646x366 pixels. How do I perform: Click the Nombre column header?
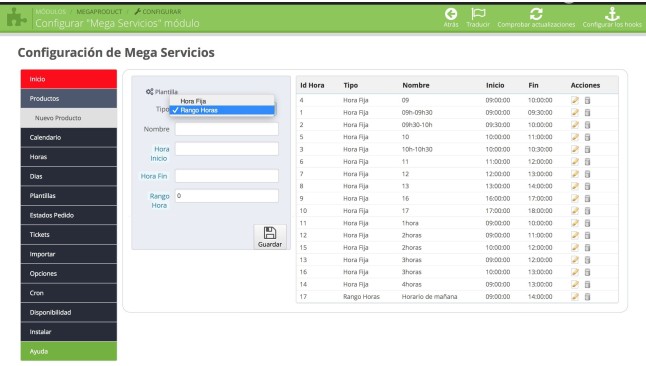(416, 85)
